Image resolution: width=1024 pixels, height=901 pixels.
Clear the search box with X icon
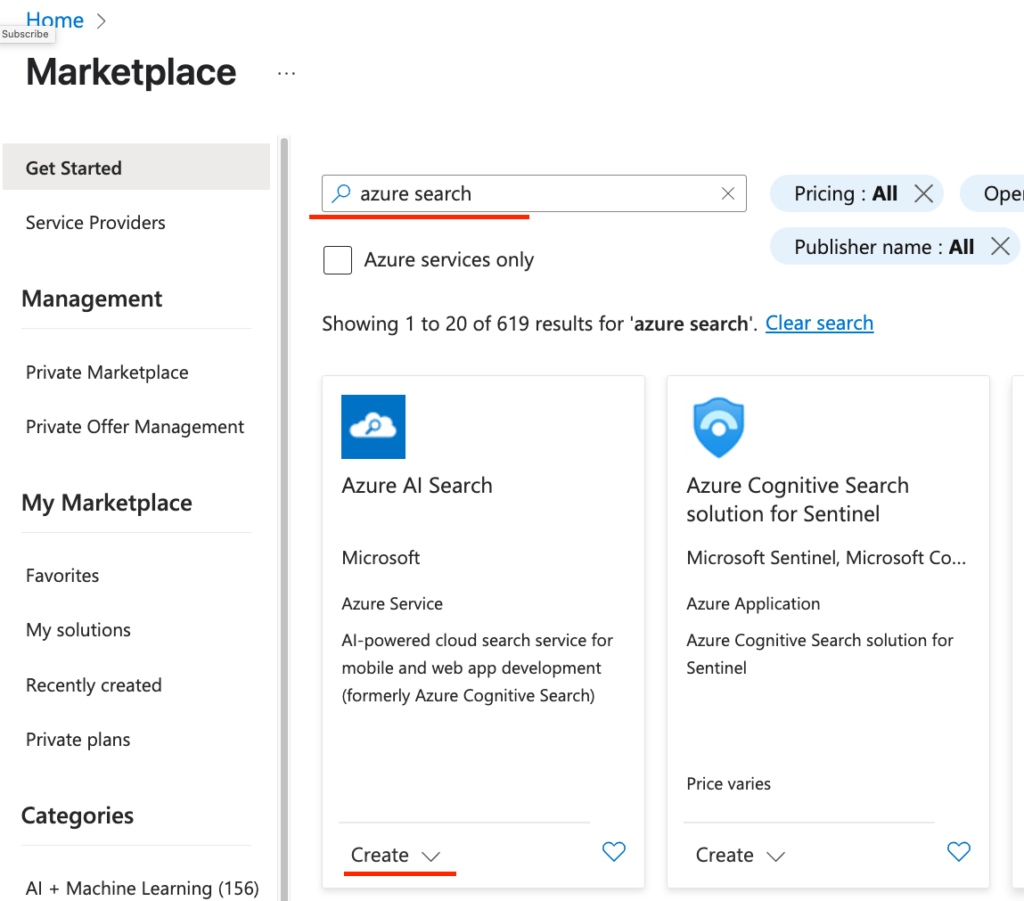728,193
